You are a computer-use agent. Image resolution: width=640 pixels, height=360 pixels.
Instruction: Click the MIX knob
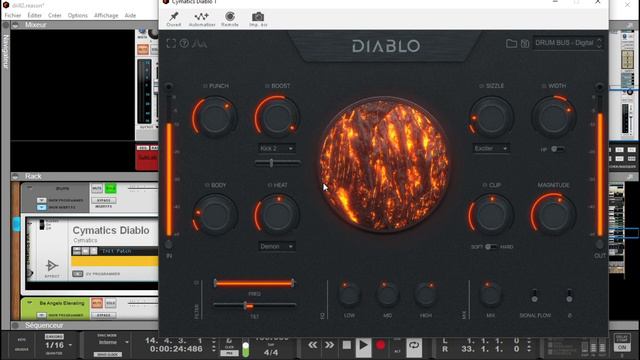pyautogui.click(x=491, y=294)
